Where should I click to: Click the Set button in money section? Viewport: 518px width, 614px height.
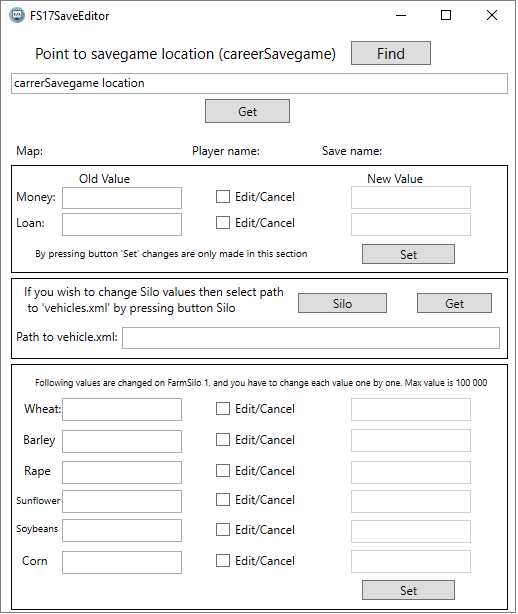[x=408, y=254]
